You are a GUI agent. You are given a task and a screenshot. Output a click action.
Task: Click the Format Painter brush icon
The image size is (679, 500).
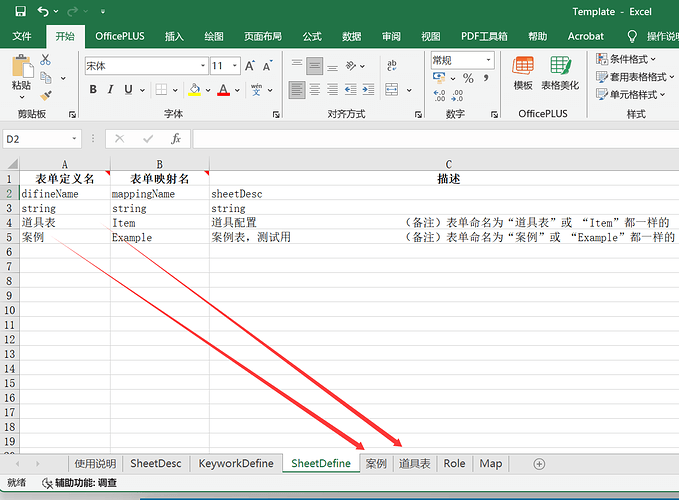point(45,96)
